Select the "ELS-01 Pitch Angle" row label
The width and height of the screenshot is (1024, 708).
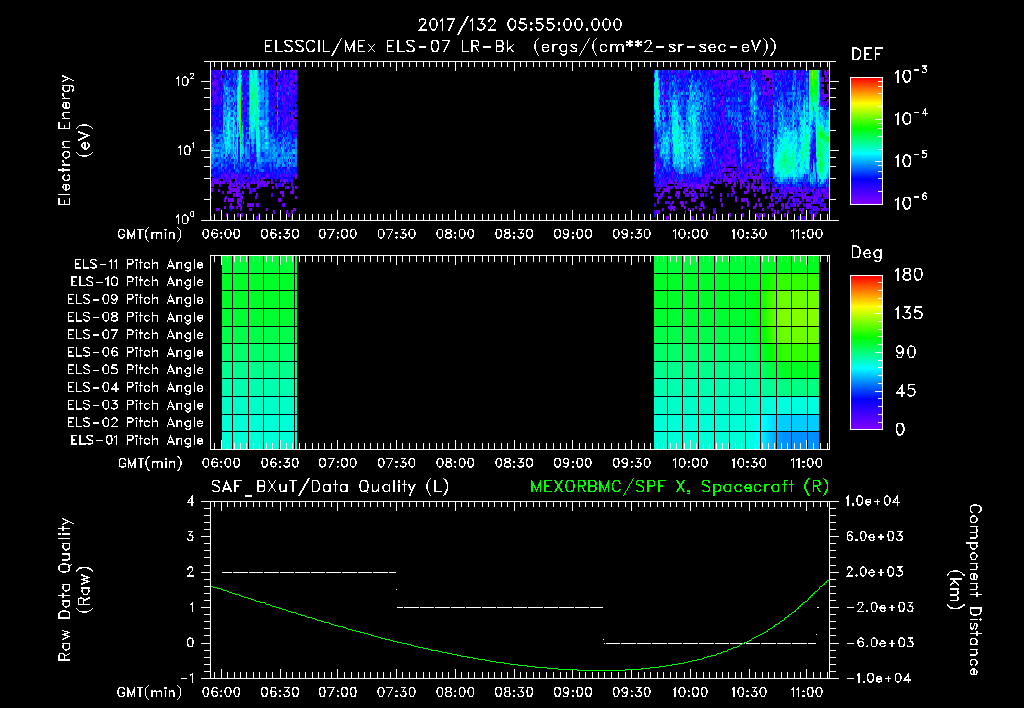[x=137, y=441]
